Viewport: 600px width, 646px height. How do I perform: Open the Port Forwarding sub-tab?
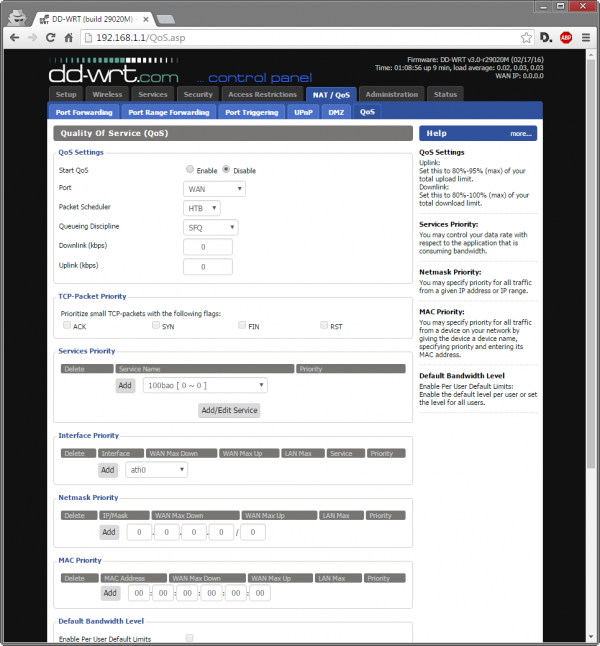pyautogui.click(x=85, y=112)
